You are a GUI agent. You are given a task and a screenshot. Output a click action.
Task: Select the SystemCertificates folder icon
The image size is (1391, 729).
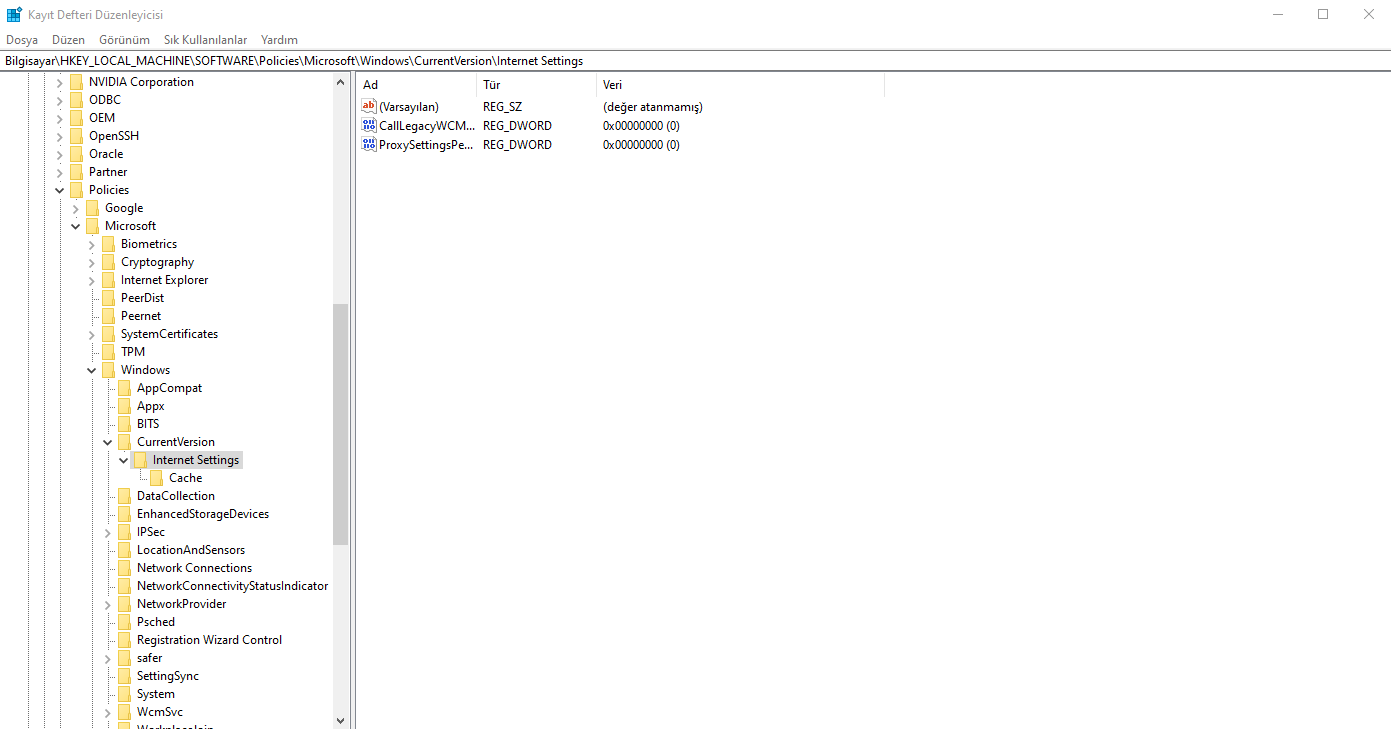click(108, 334)
